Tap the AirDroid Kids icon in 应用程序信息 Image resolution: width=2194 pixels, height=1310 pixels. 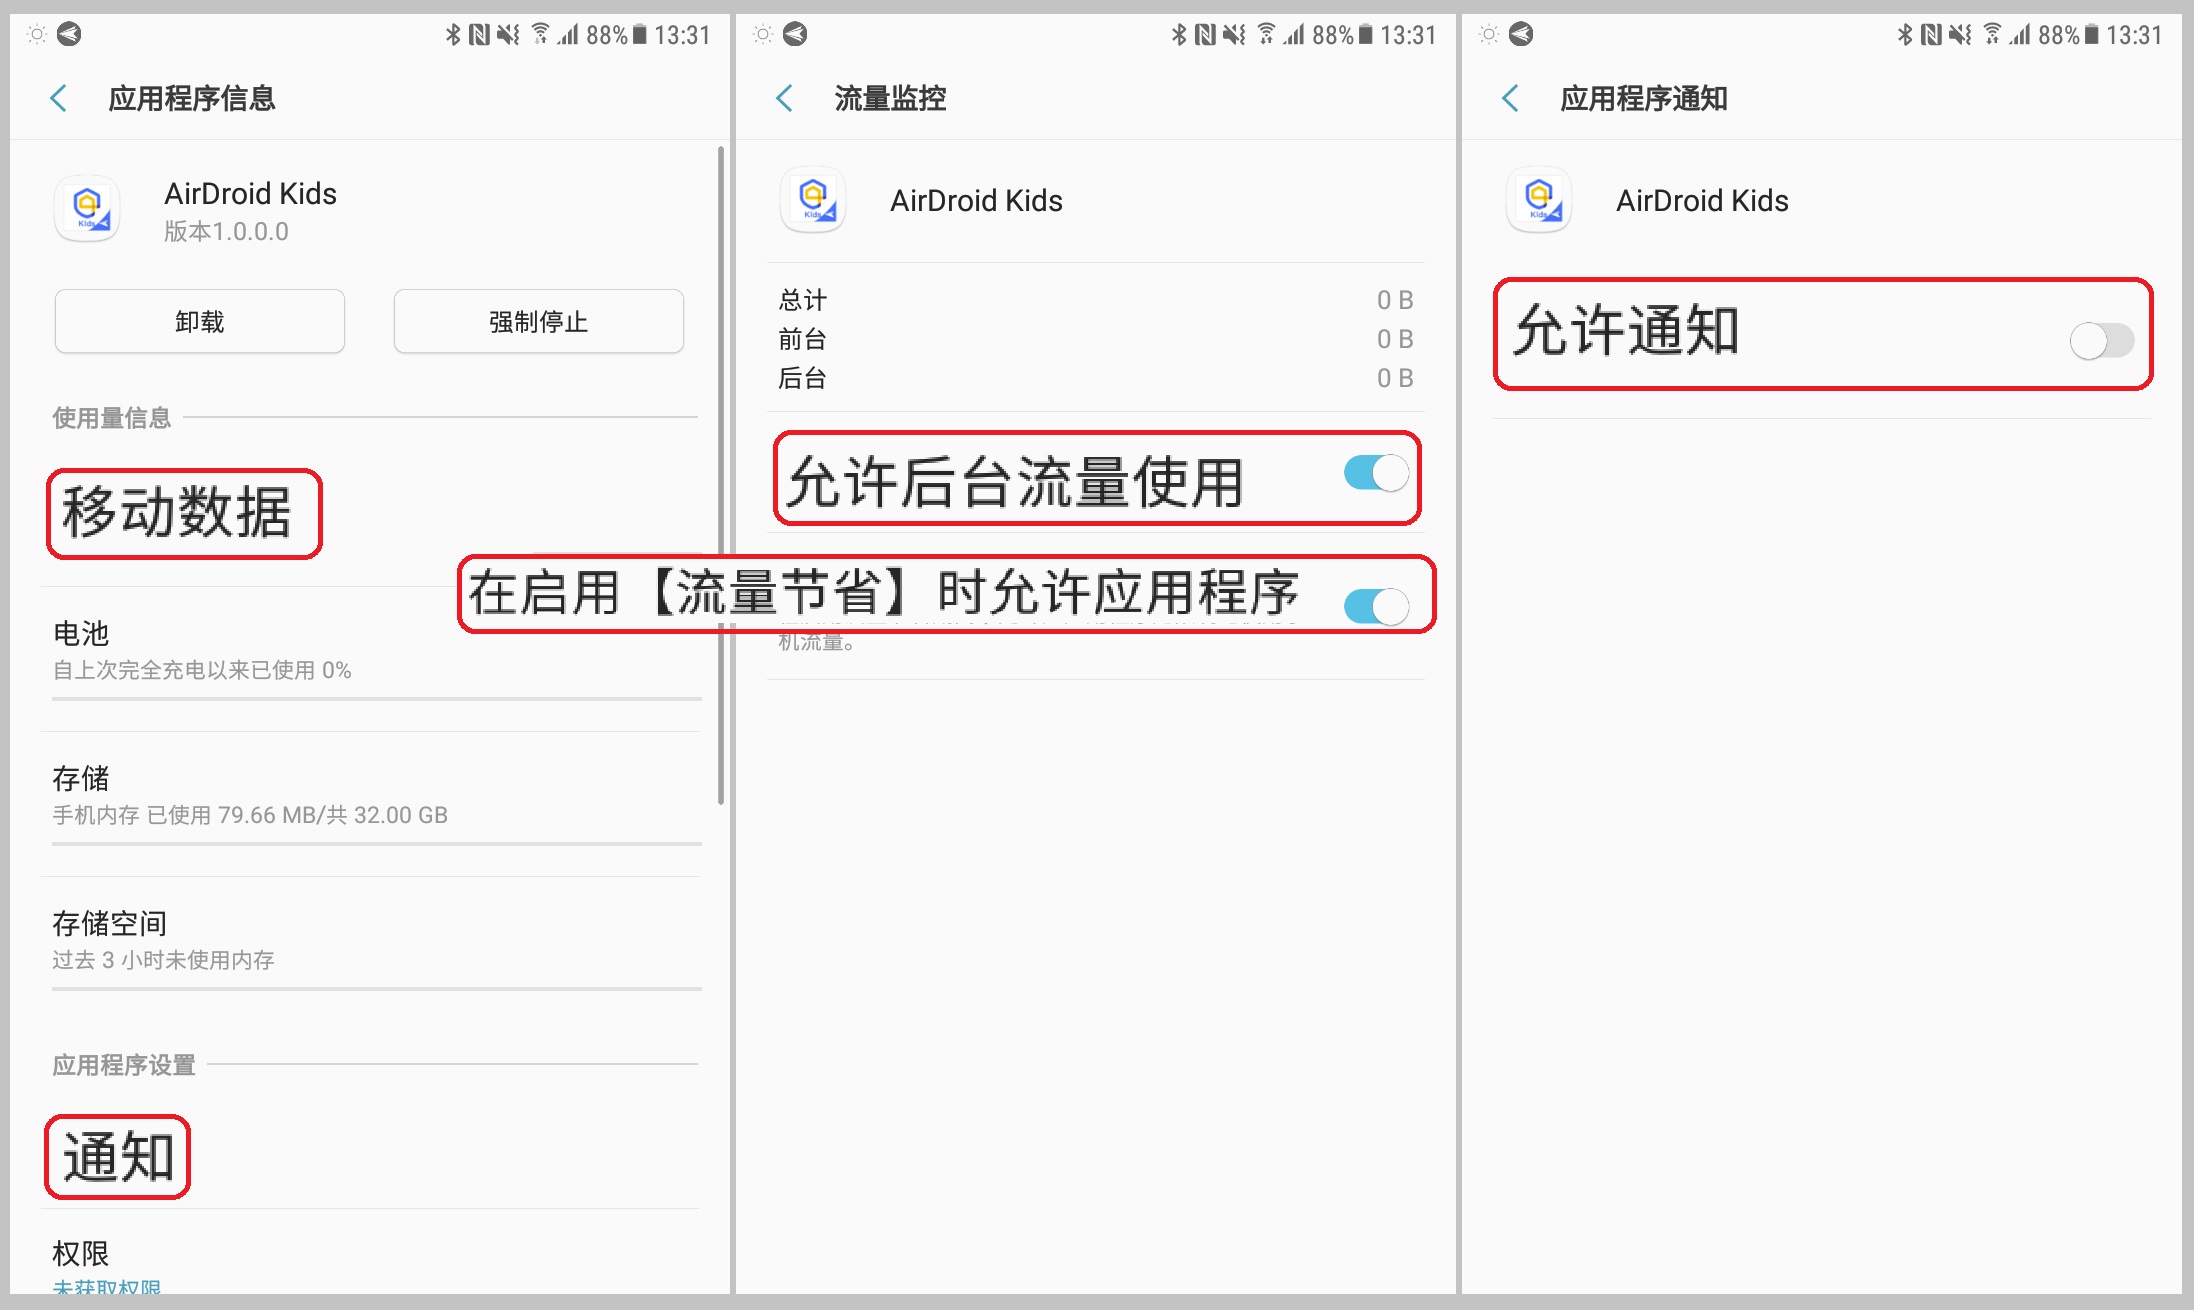tap(87, 208)
